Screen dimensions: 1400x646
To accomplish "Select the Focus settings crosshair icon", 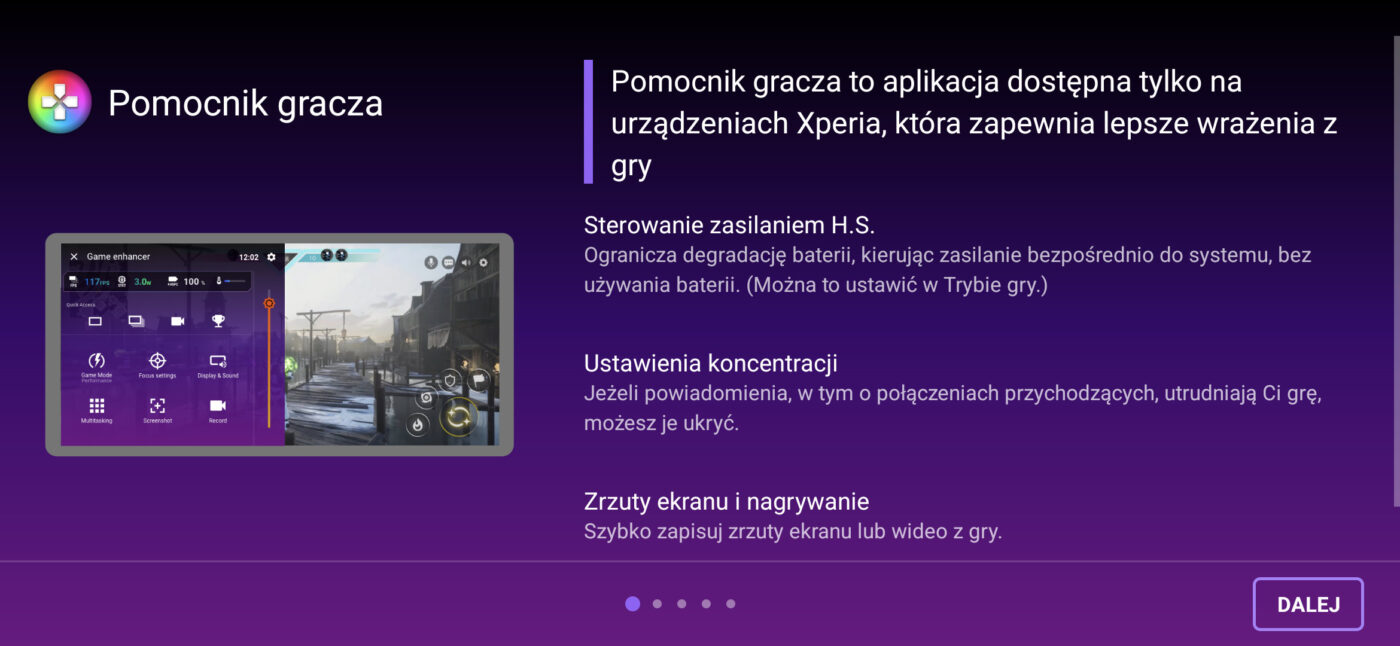I will click(157, 361).
